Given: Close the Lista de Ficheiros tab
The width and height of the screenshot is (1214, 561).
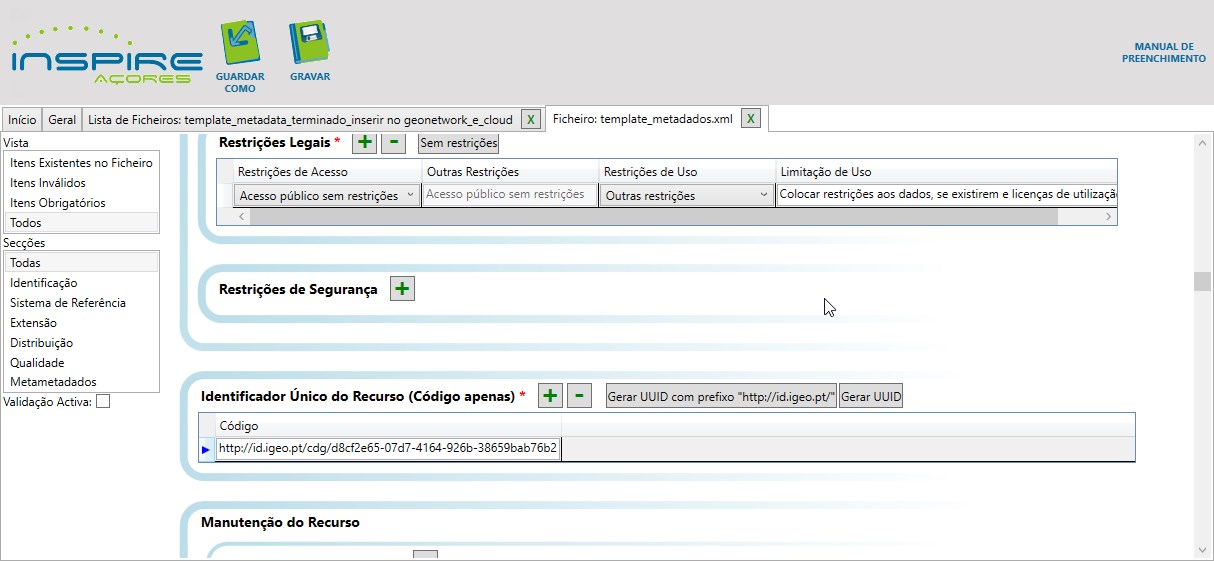Looking at the screenshot, I should click(x=531, y=119).
